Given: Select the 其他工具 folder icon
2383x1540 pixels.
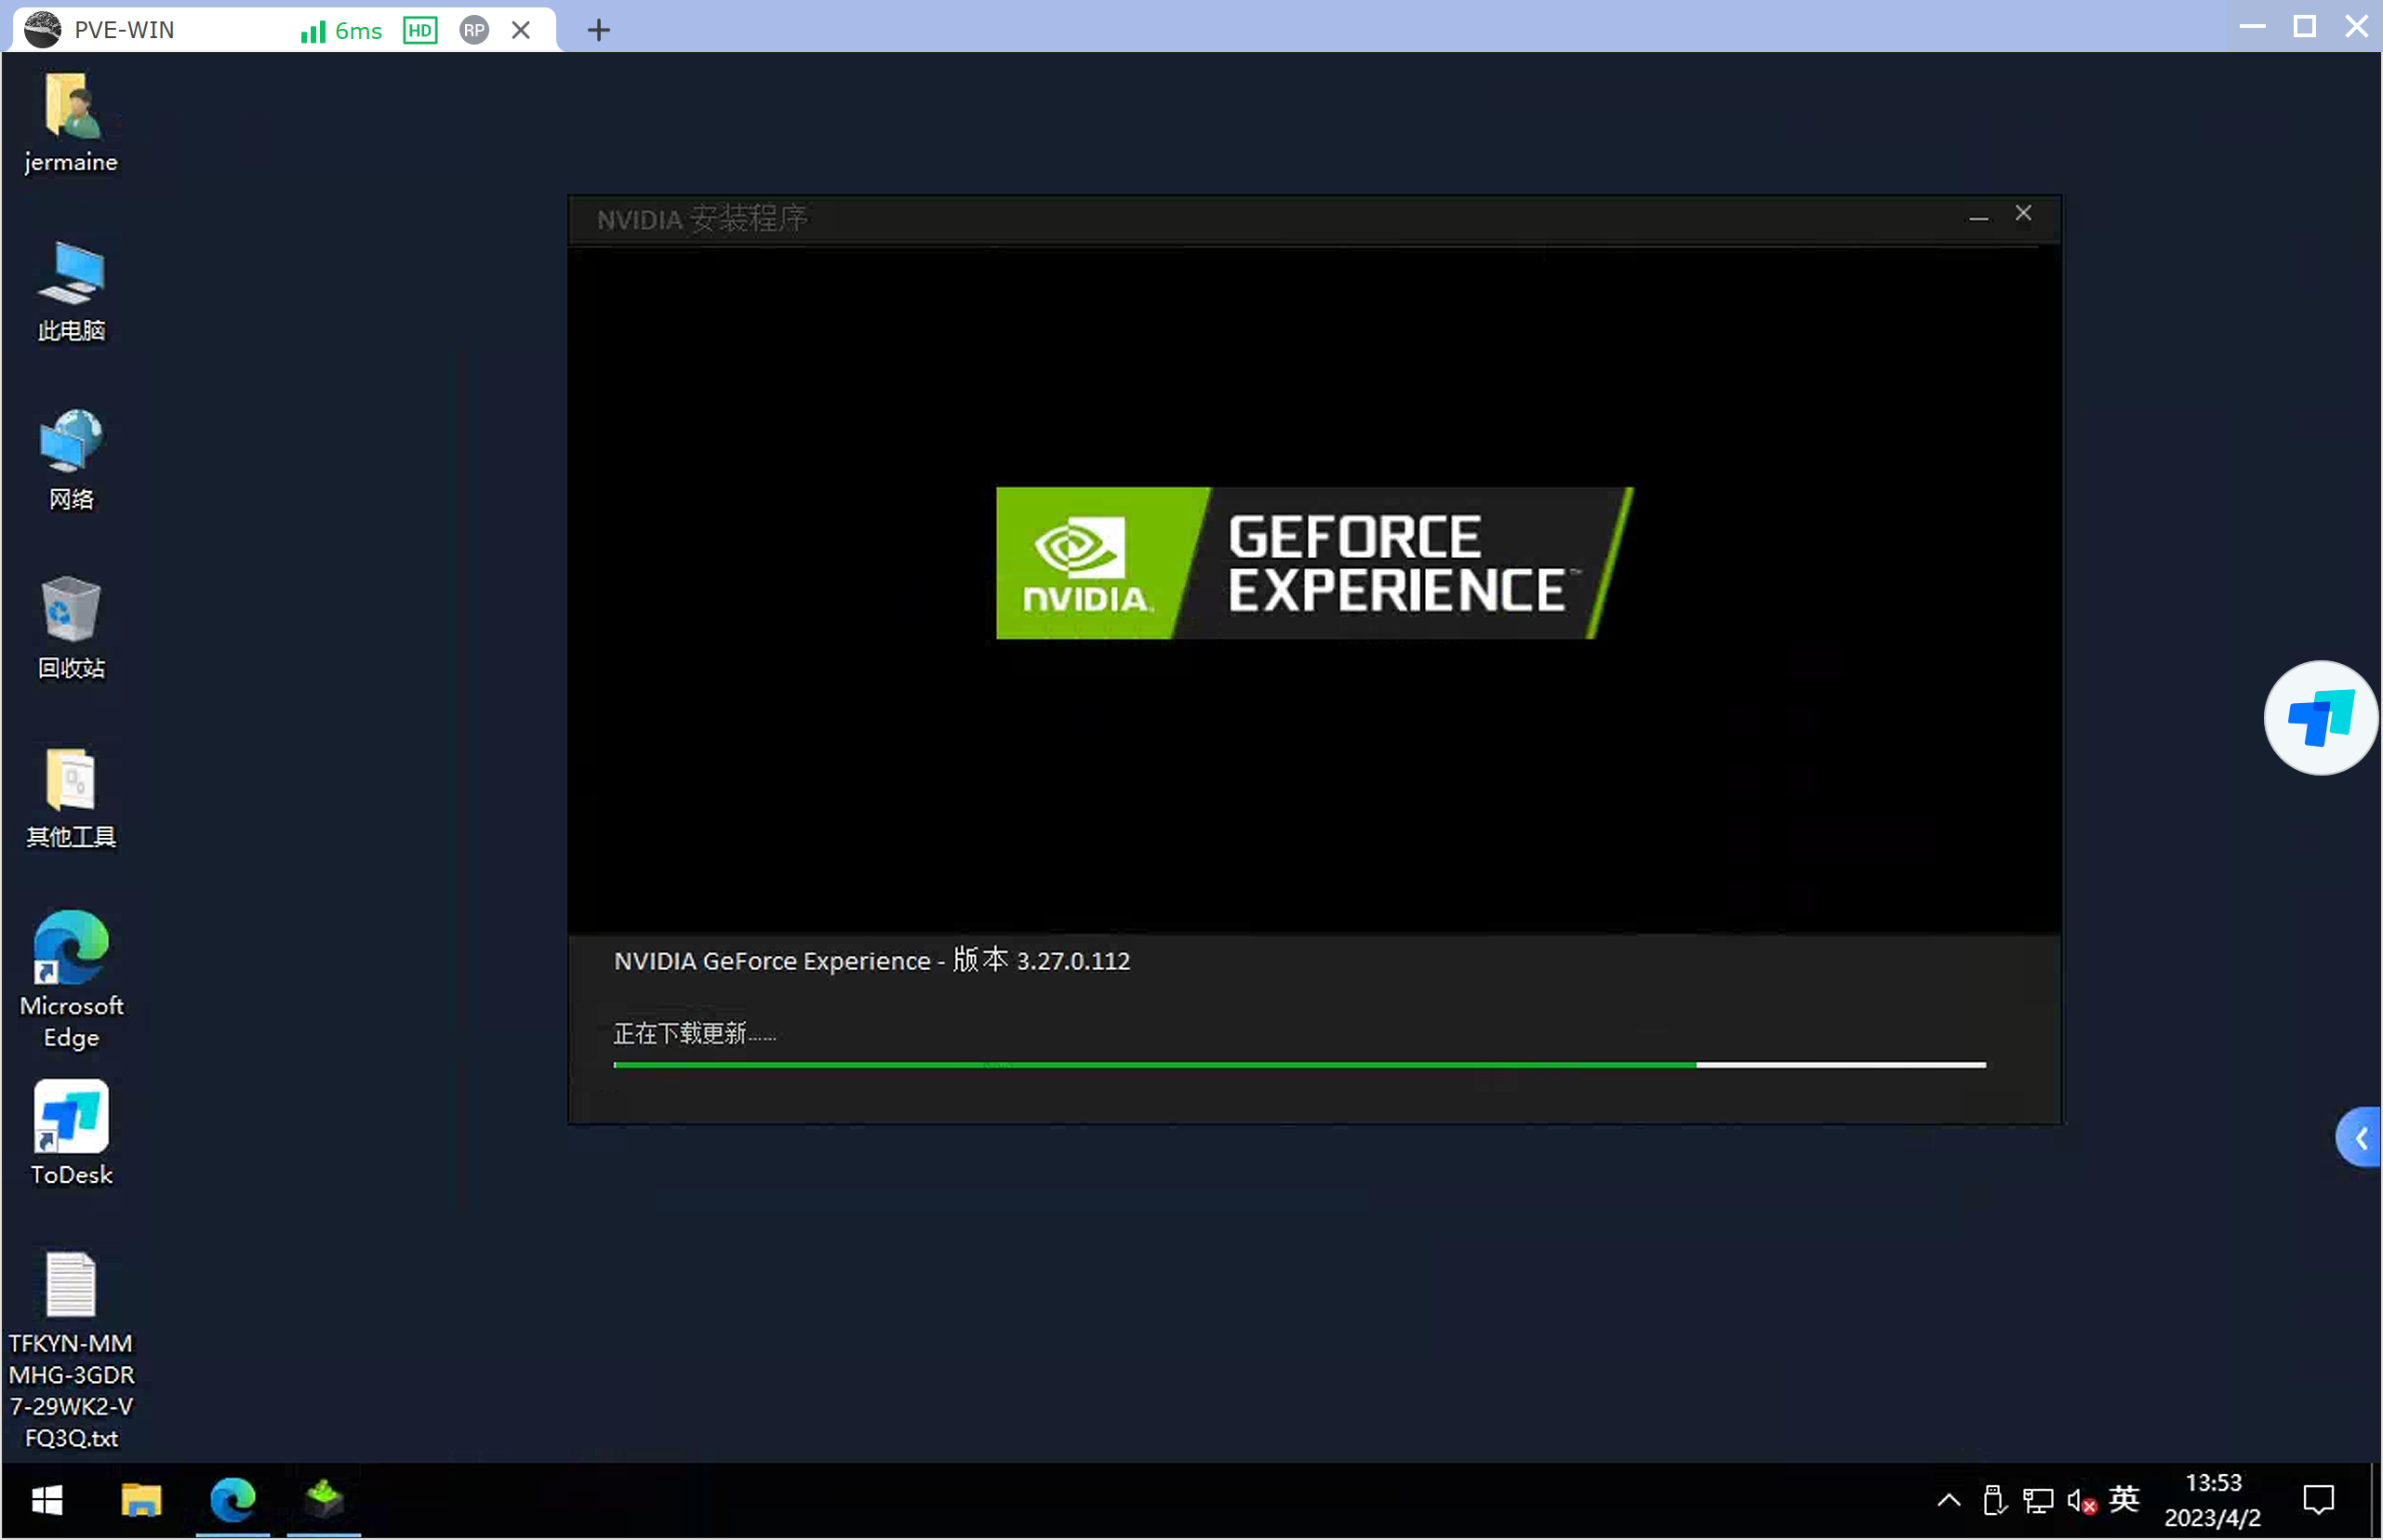Looking at the screenshot, I should (71, 797).
